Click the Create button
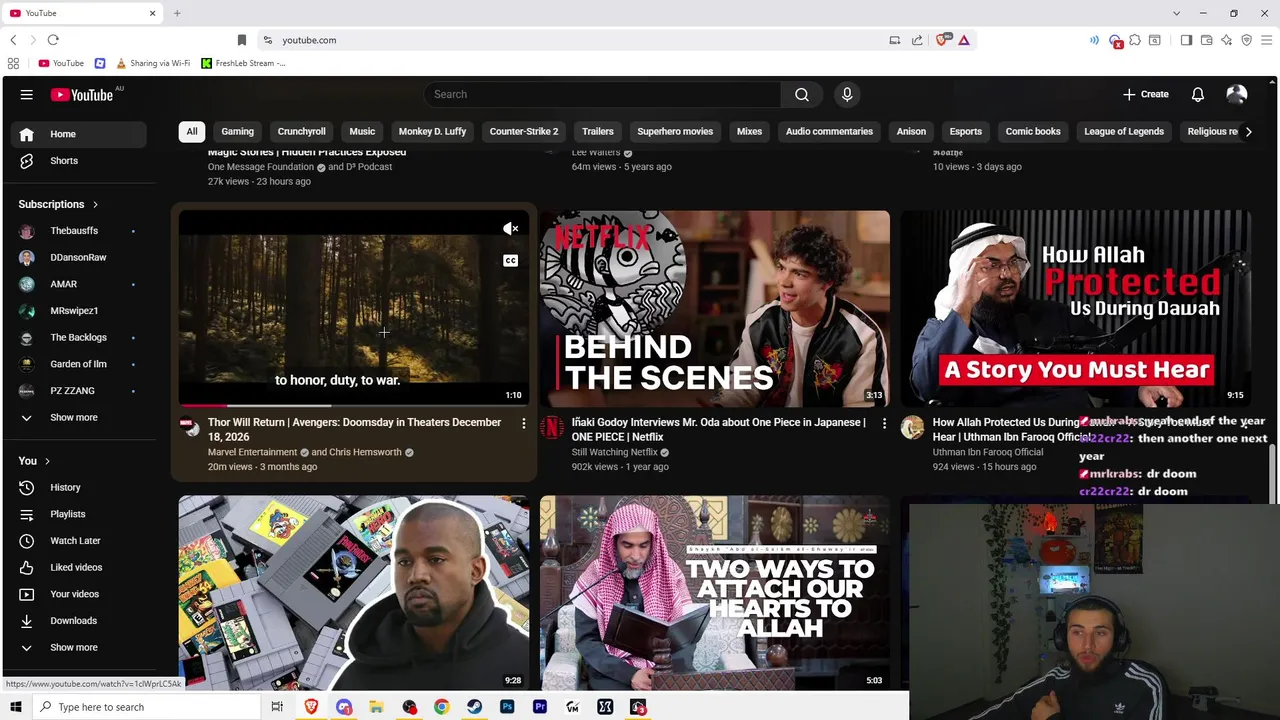Image resolution: width=1280 pixels, height=720 pixels. coord(1146,94)
